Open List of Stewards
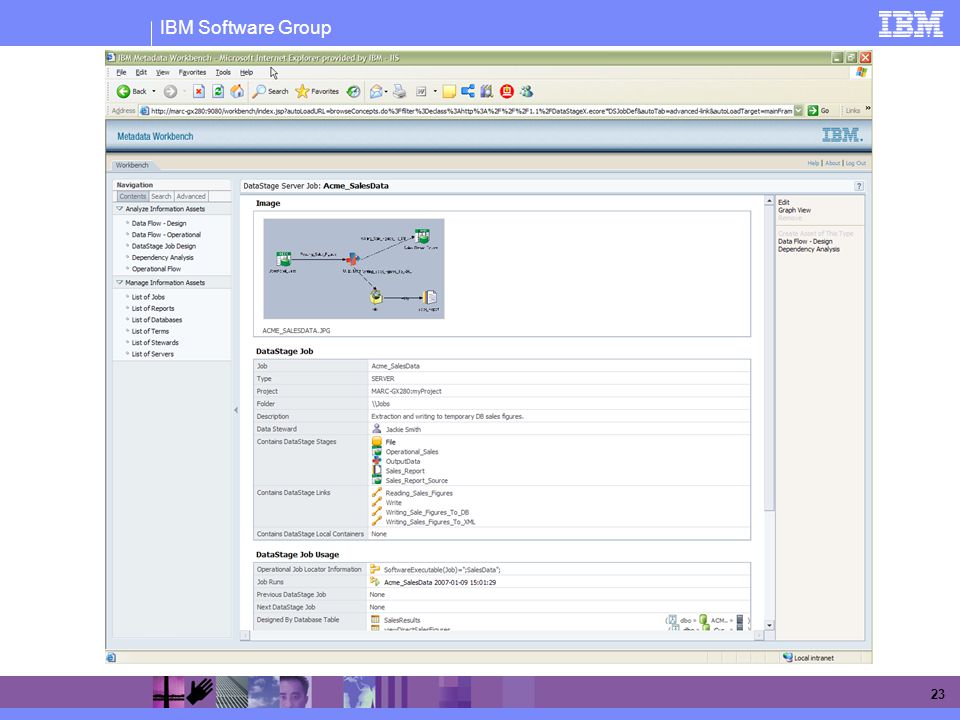Image resolution: width=960 pixels, height=720 pixels. (155, 343)
